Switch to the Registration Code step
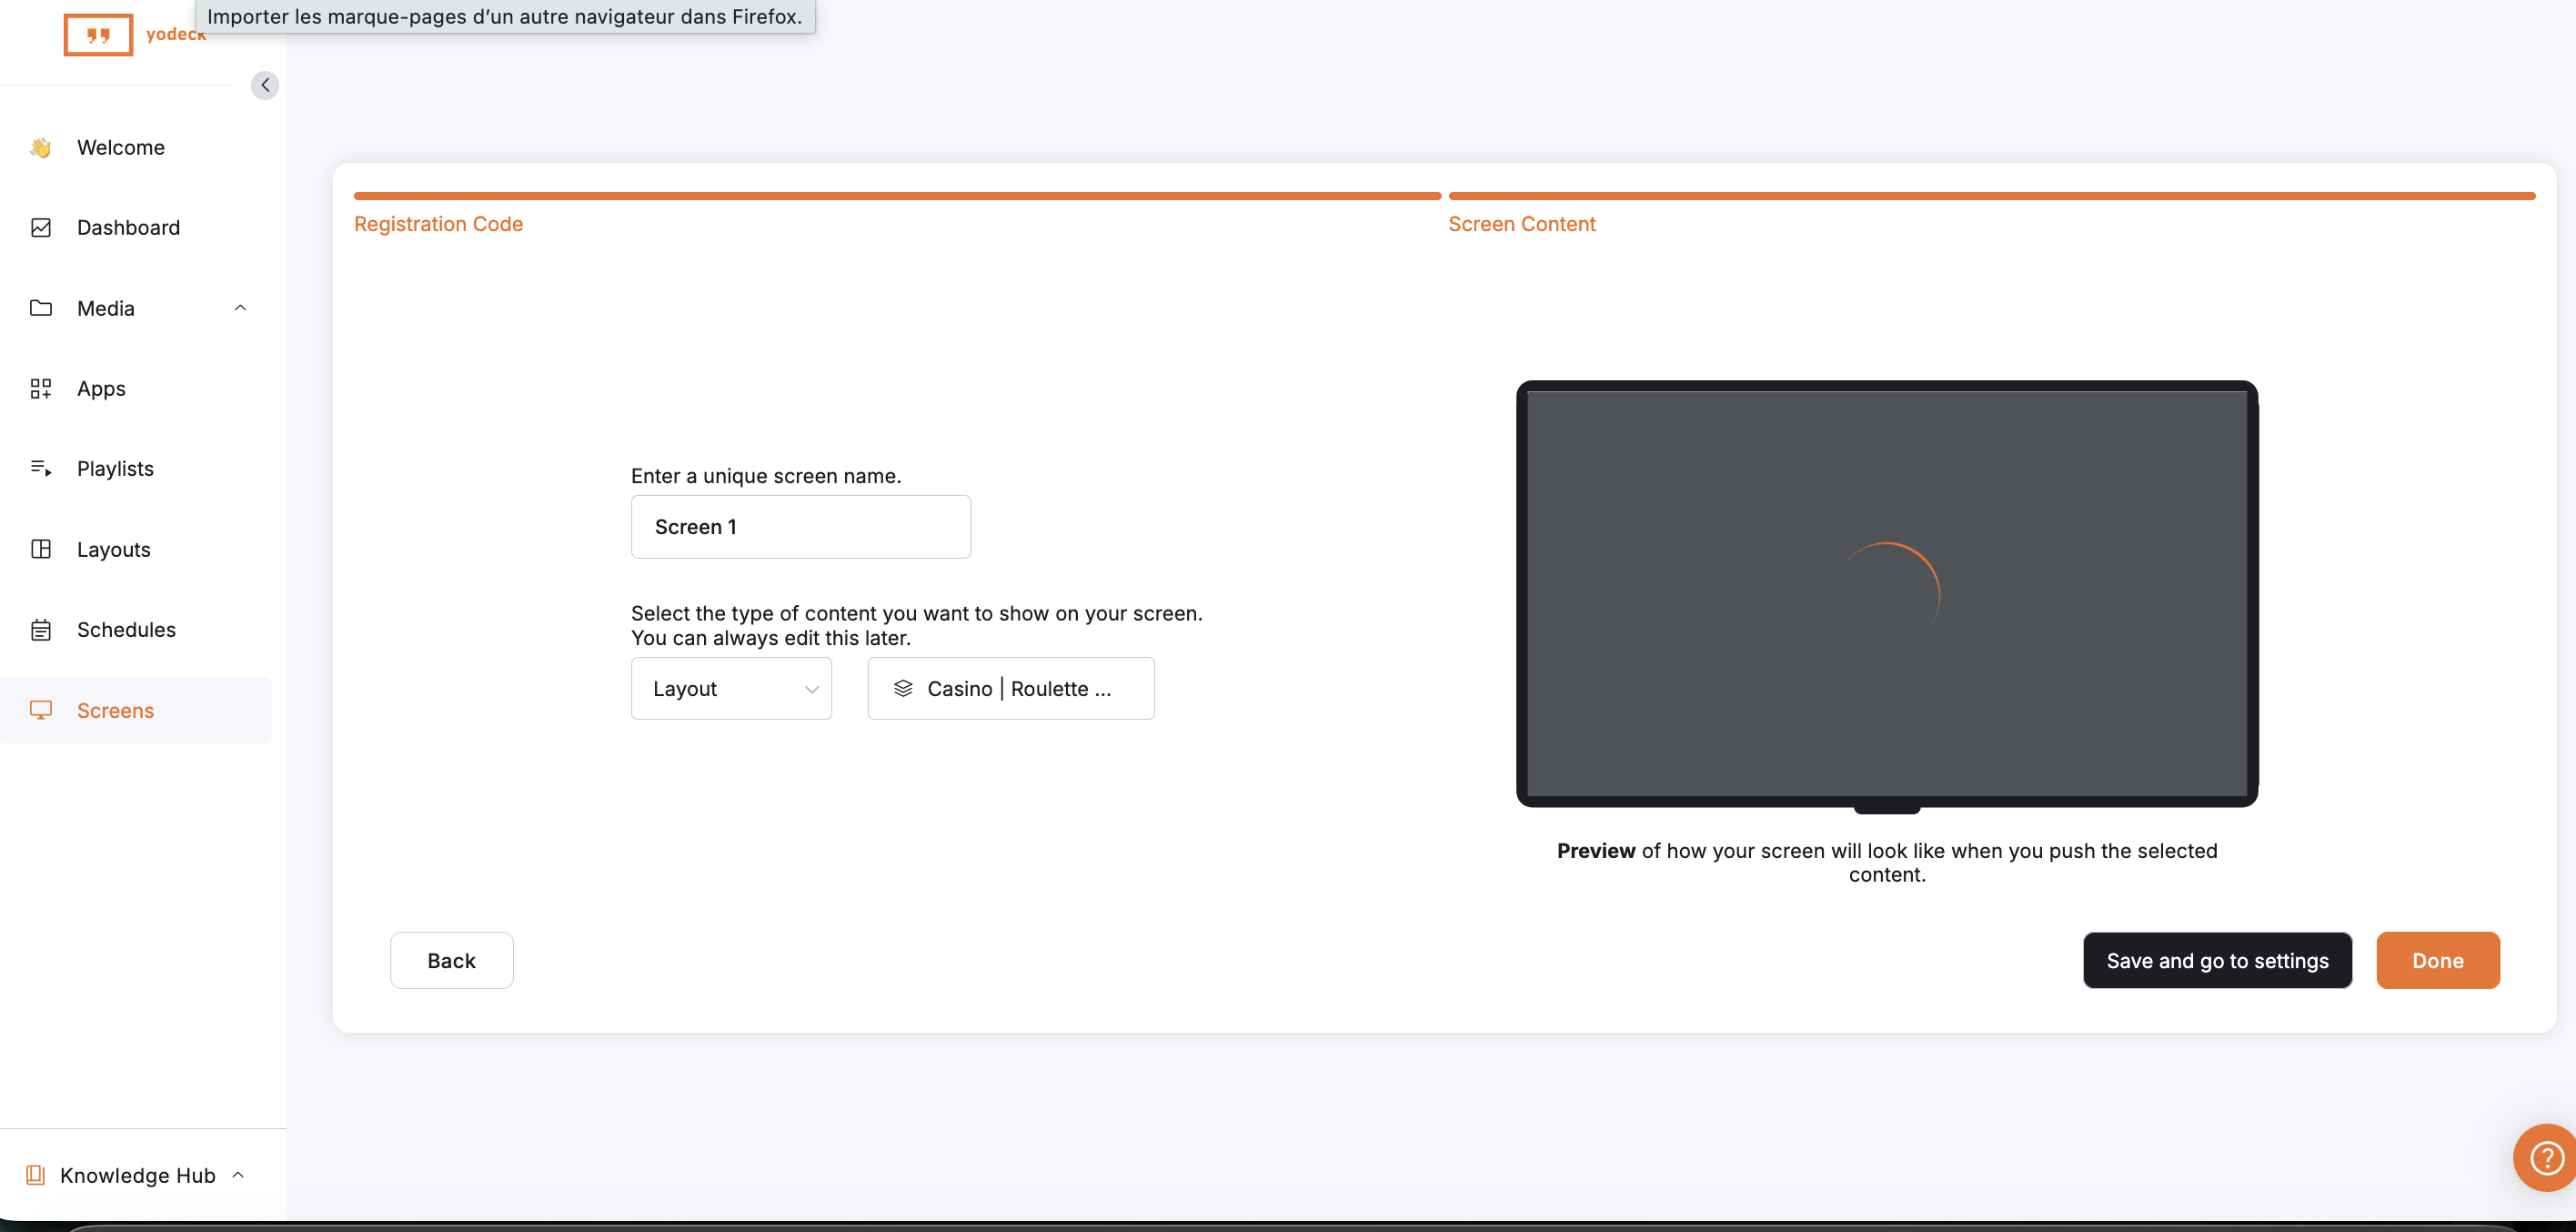 click(x=438, y=224)
